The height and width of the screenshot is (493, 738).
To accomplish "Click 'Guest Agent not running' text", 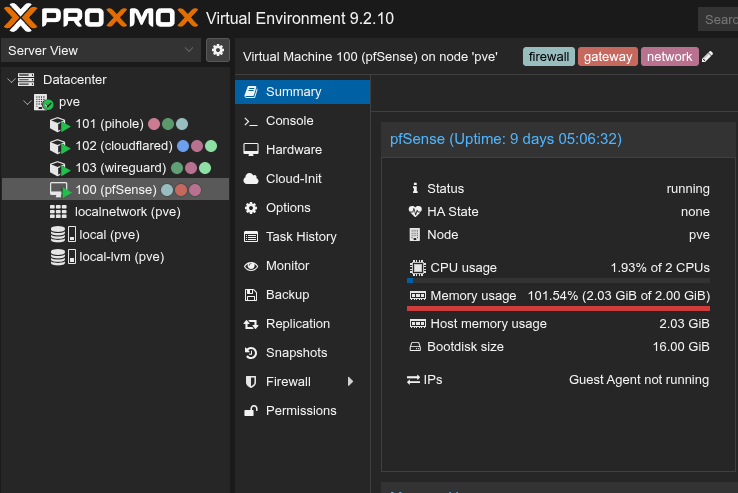I will 639,380.
